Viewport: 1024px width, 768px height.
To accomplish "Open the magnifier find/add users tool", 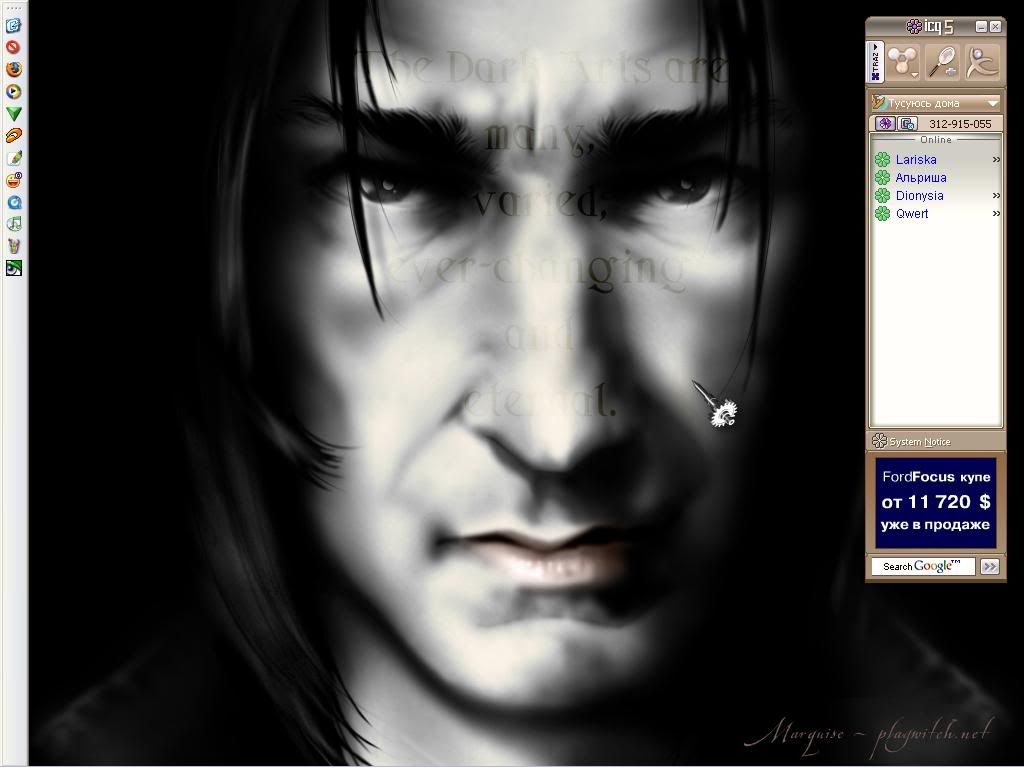I will click(942, 62).
